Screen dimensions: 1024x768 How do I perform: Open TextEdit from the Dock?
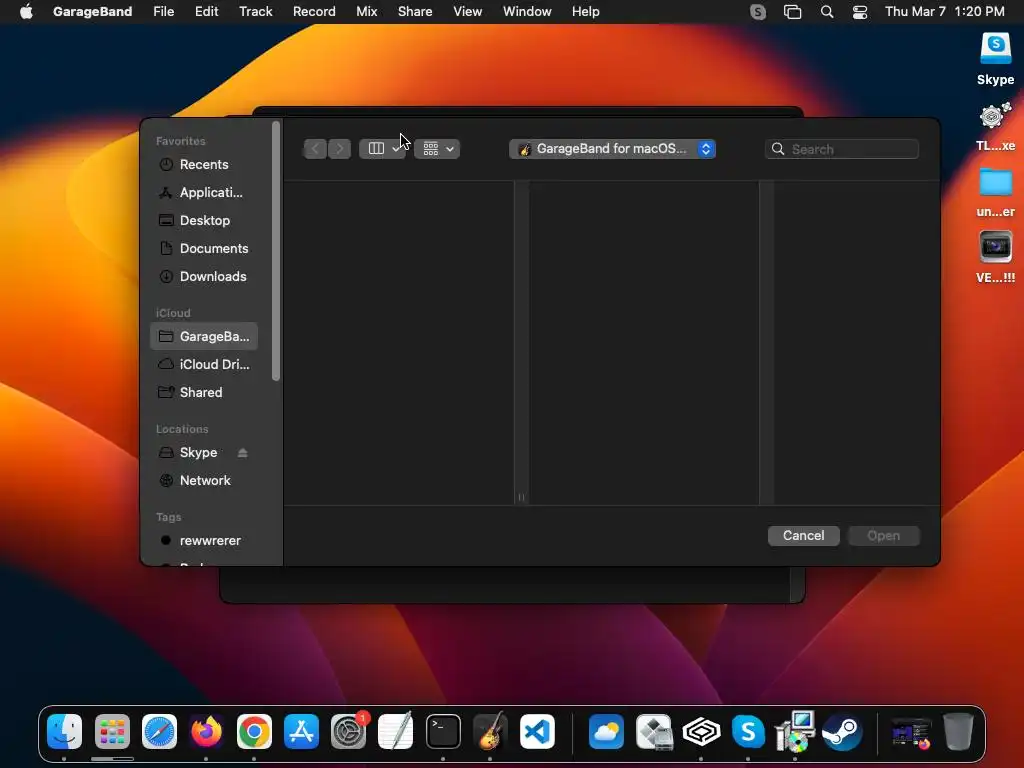point(396,731)
